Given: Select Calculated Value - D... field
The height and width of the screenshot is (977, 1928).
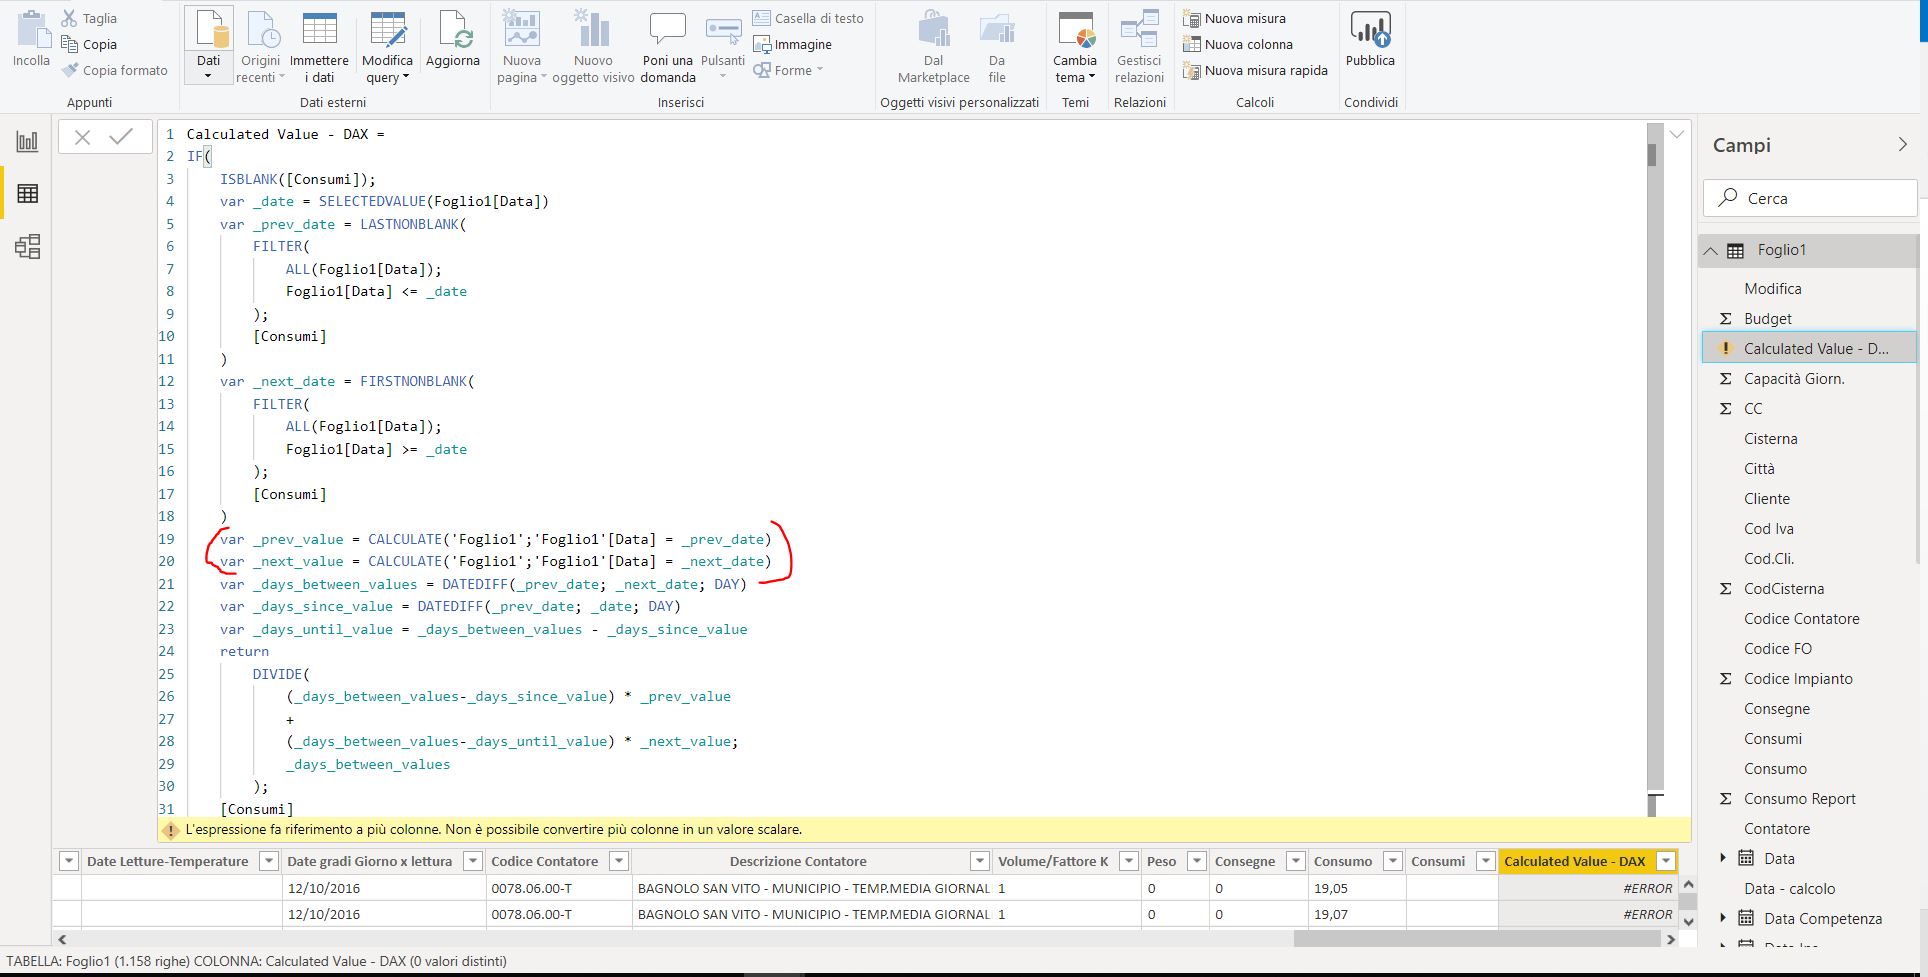Looking at the screenshot, I should tap(1809, 348).
